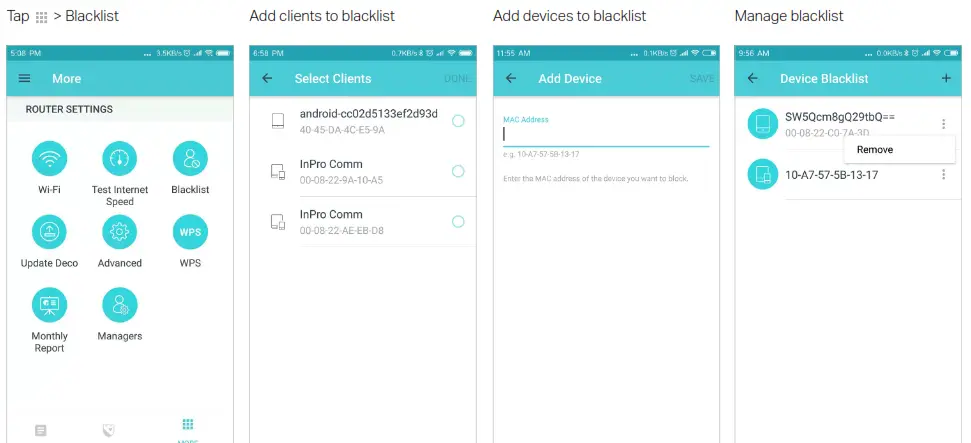Select the android-cc02d5133ef2d93d client radio button
971x443 pixels.
pos(458,121)
